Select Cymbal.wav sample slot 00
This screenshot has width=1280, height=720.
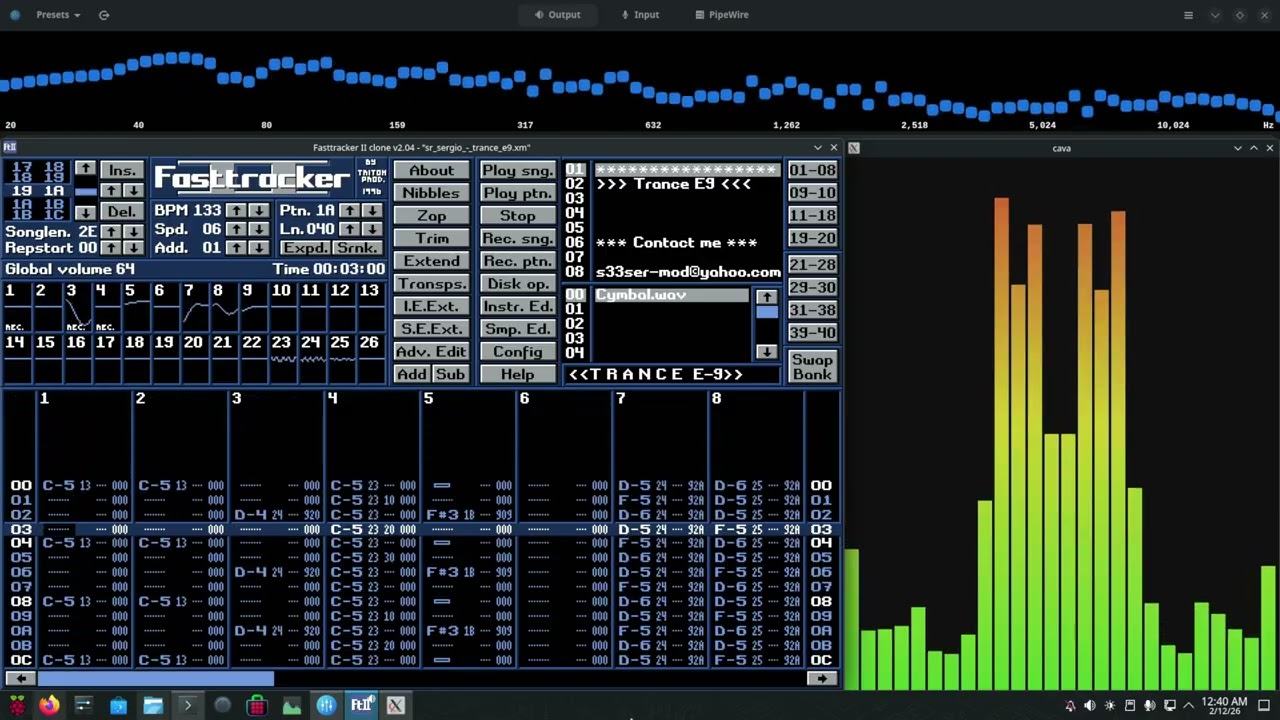point(671,295)
